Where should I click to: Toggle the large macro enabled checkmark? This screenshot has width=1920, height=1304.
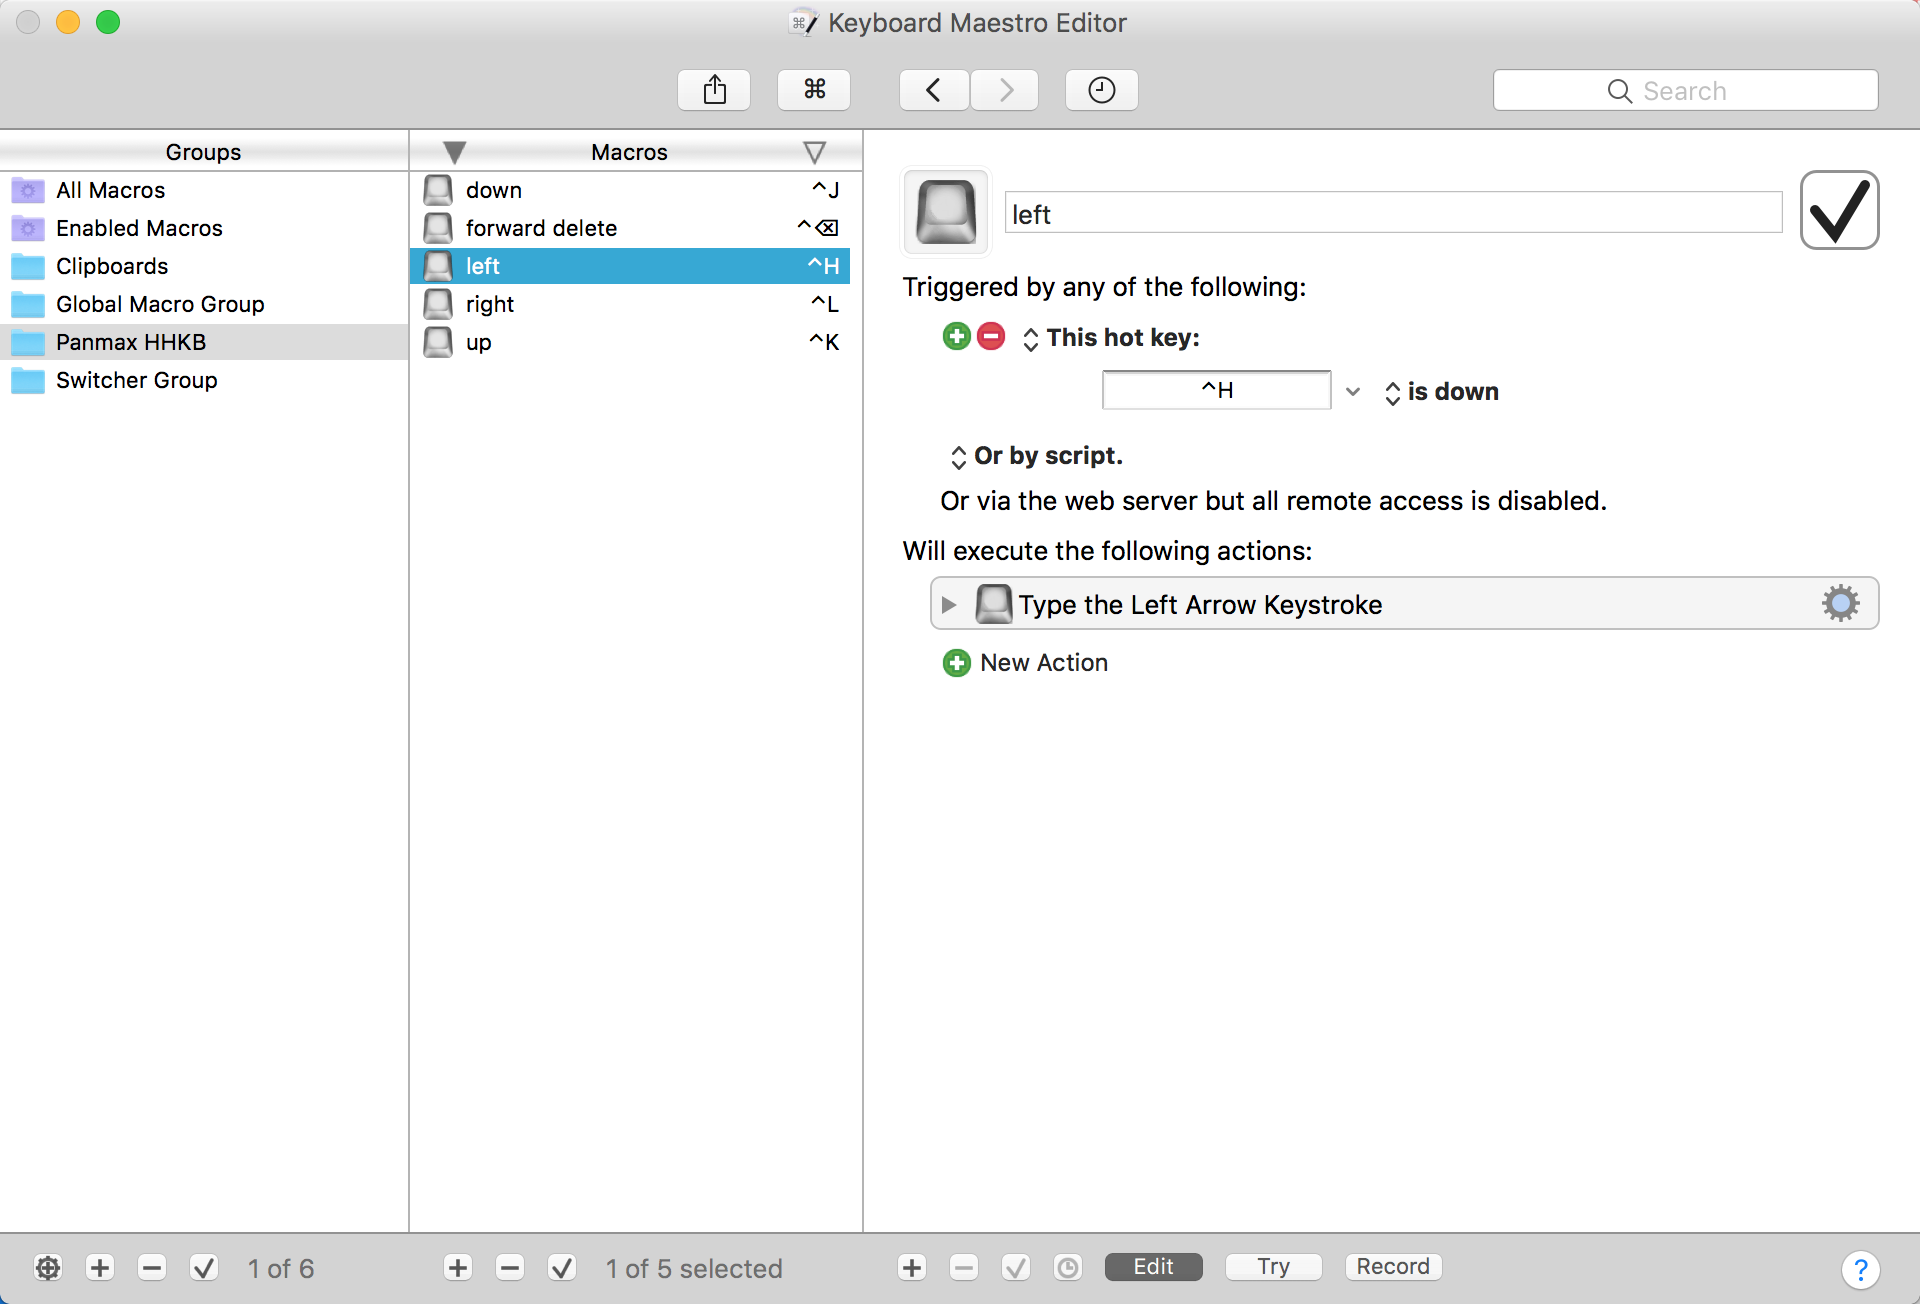tap(1839, 210)
